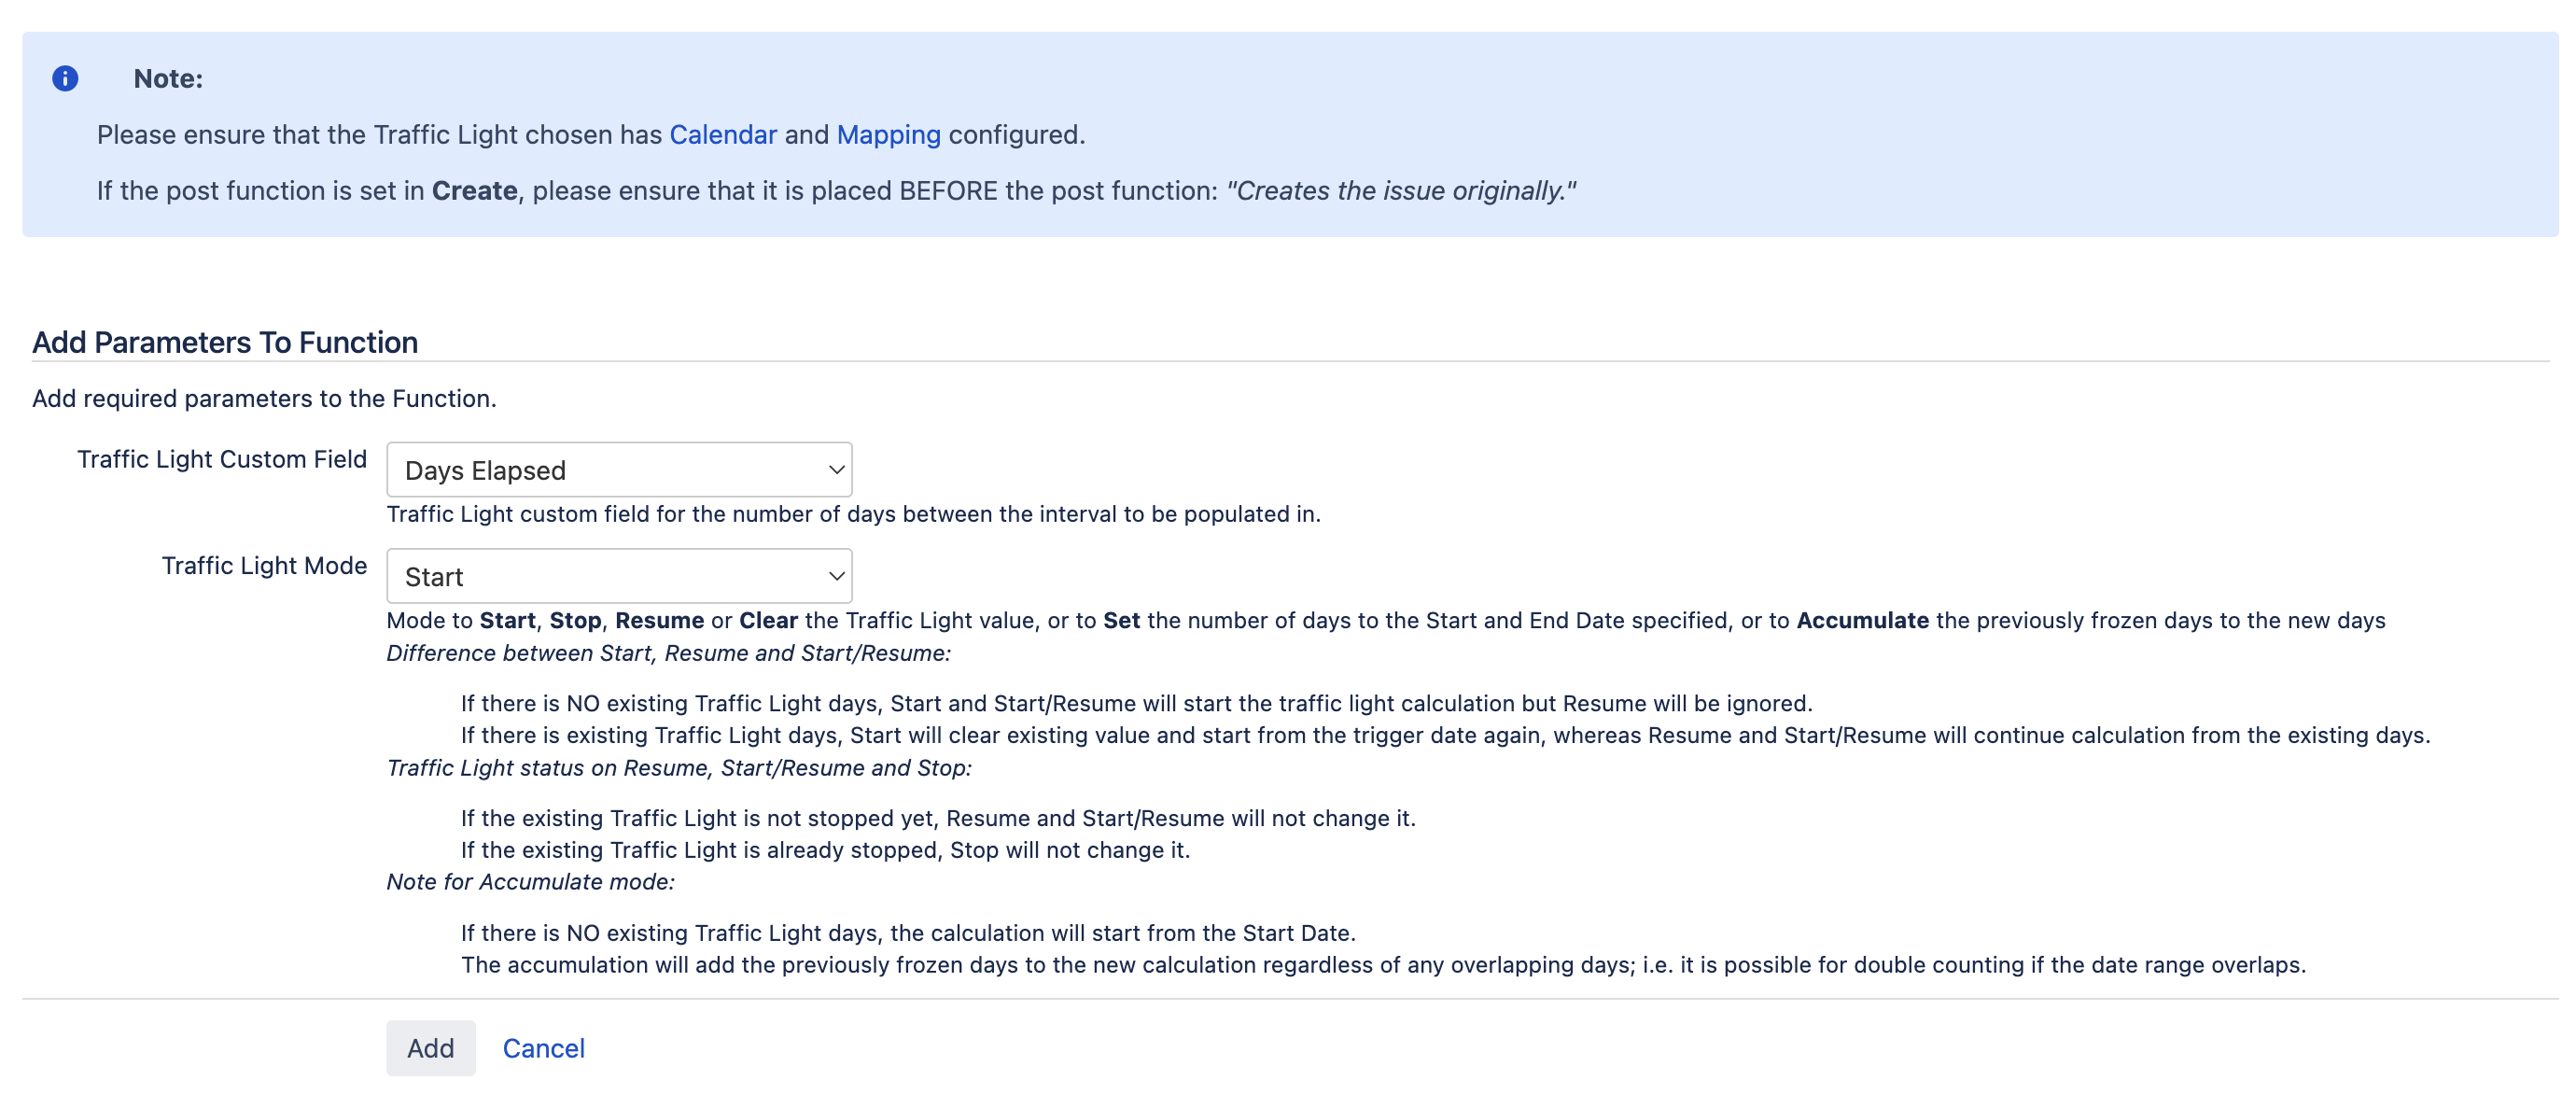The image size is (2576, 1094).
Task: Click the bold word Clear in the mode description
Action: 768,620
